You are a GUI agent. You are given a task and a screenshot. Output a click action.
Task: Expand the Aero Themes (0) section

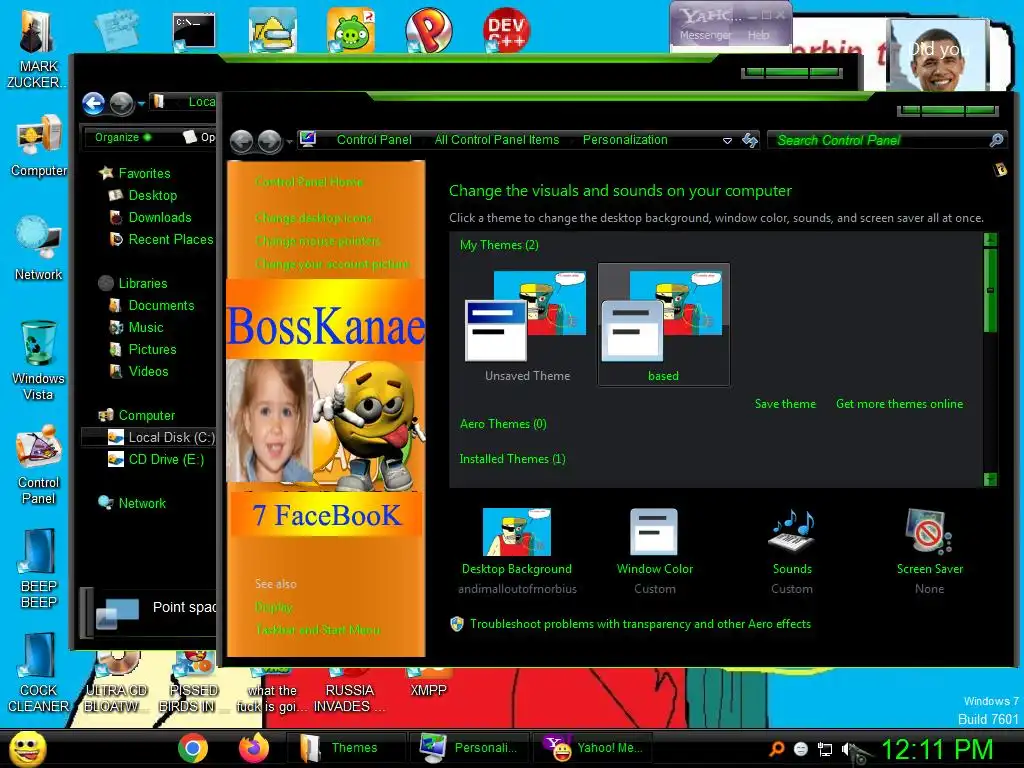tap(503, 424)
